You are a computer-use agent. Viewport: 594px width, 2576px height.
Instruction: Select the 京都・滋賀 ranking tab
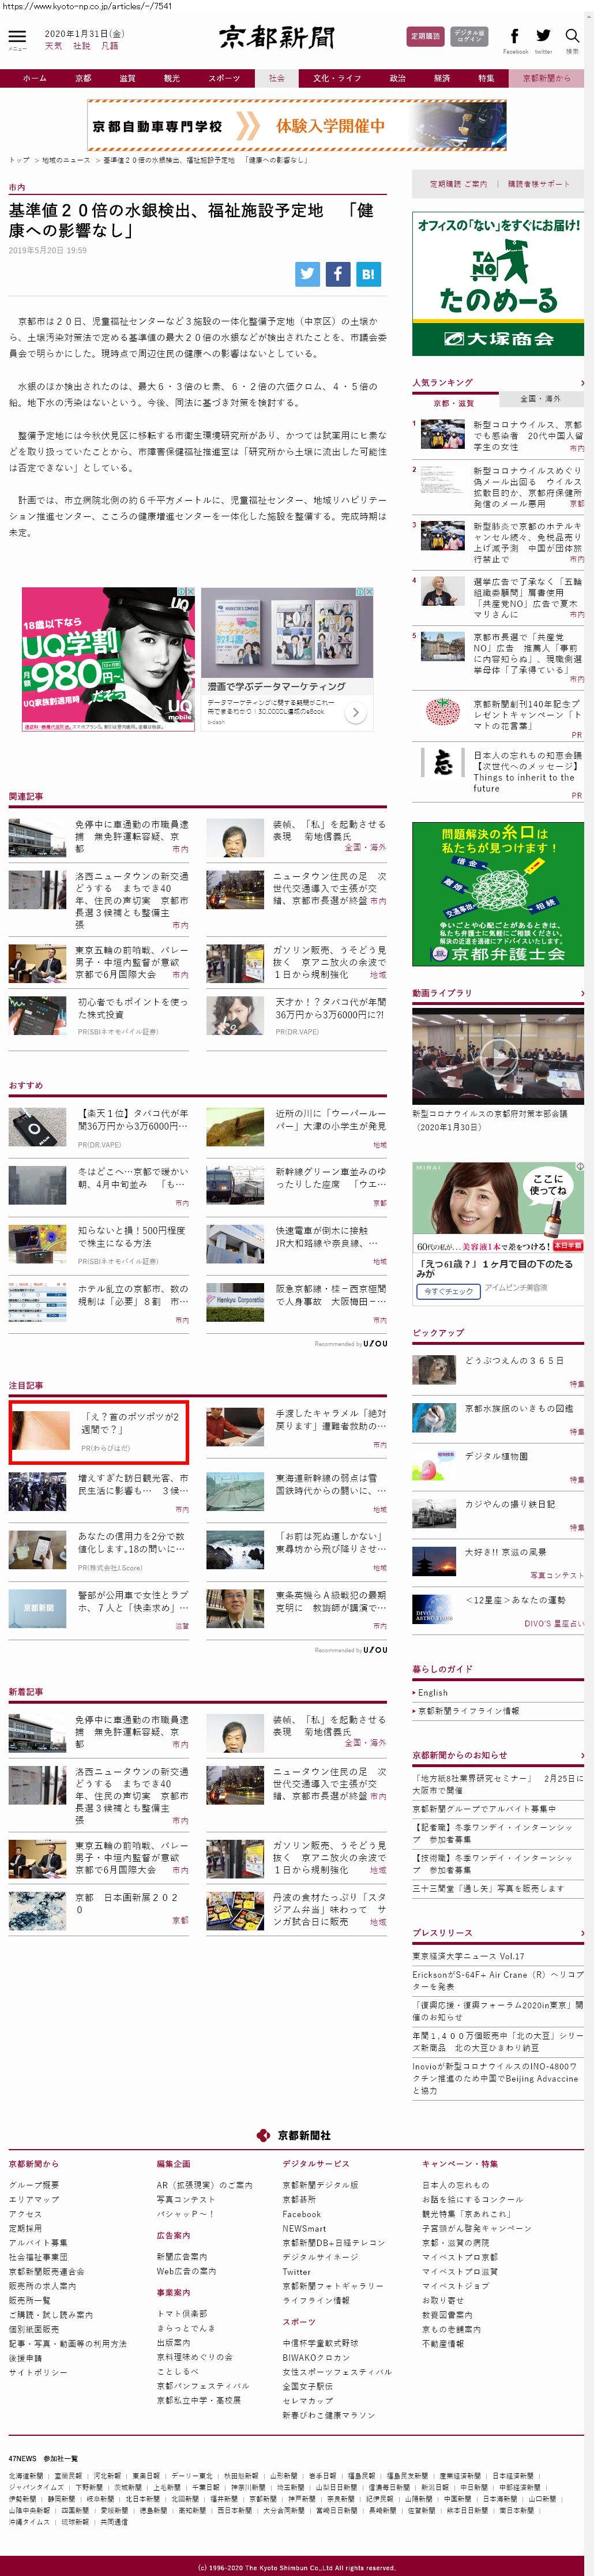point(454,403)
